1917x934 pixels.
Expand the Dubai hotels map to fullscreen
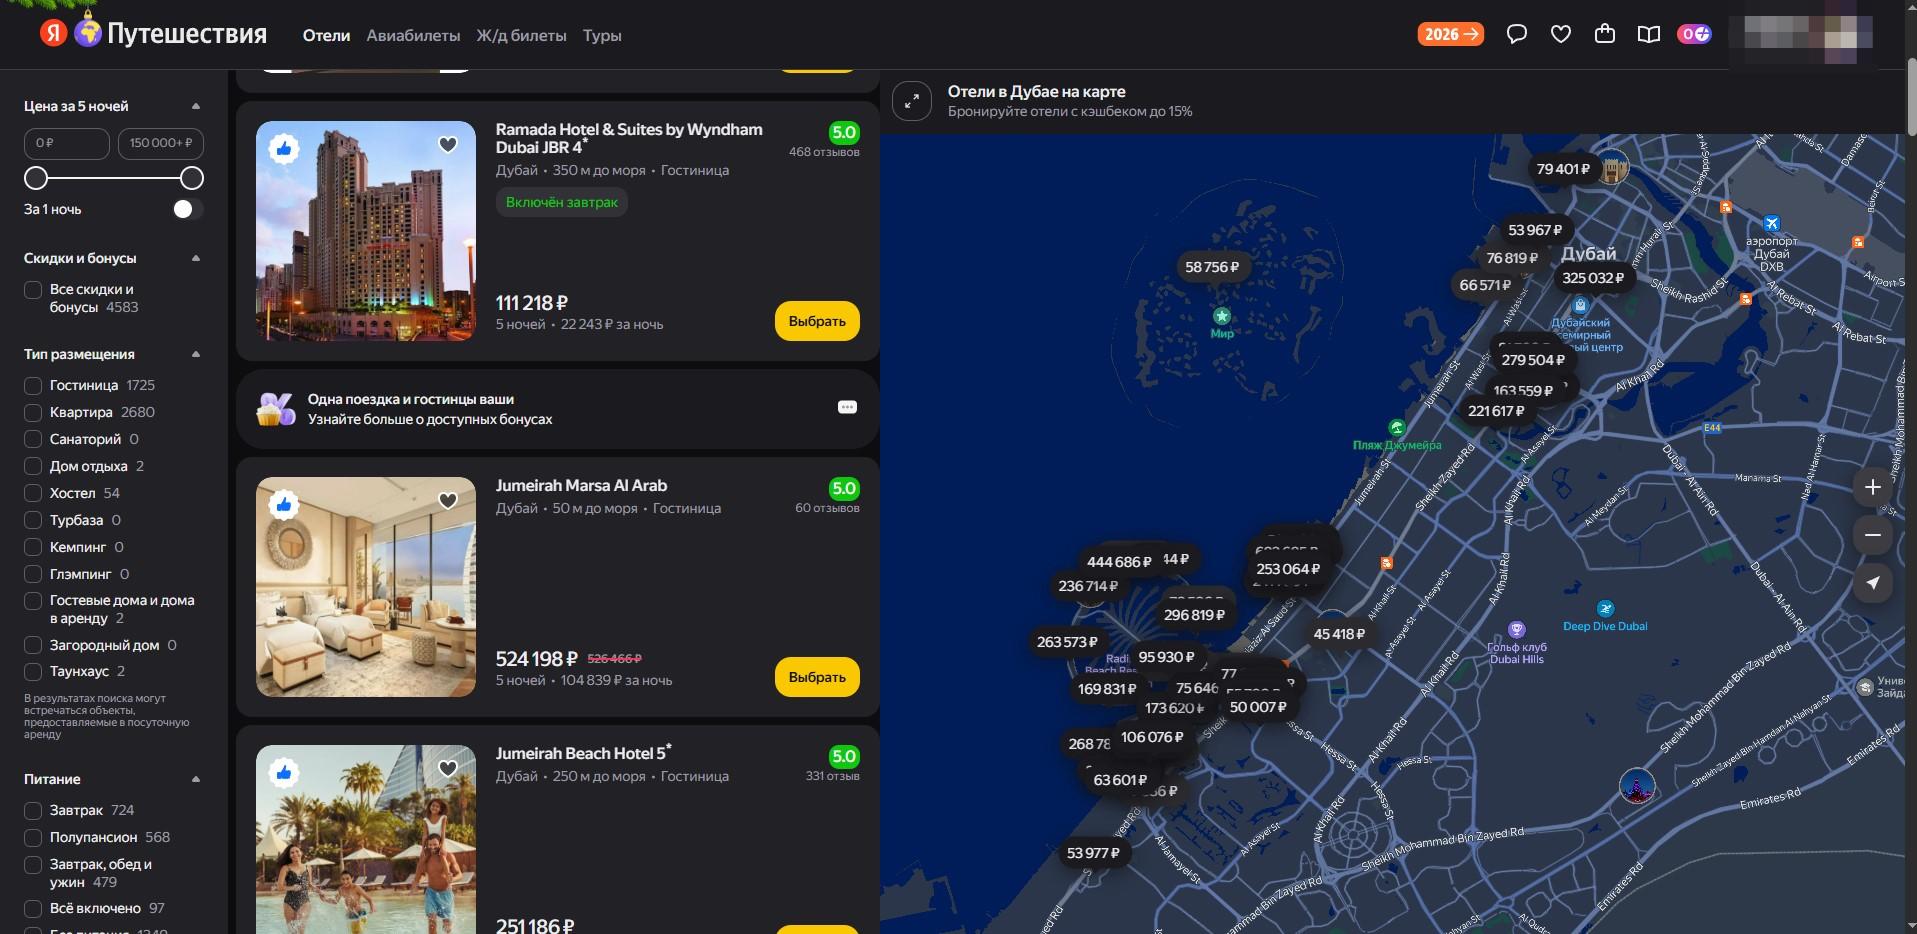[911, 101]
